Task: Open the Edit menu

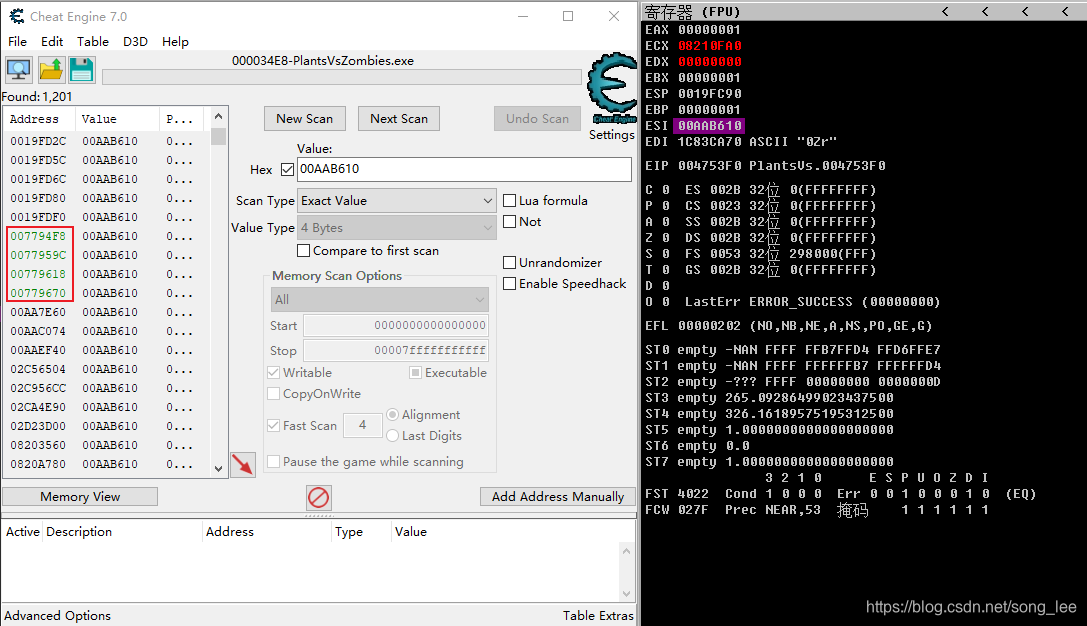Action: pos(52,42)
